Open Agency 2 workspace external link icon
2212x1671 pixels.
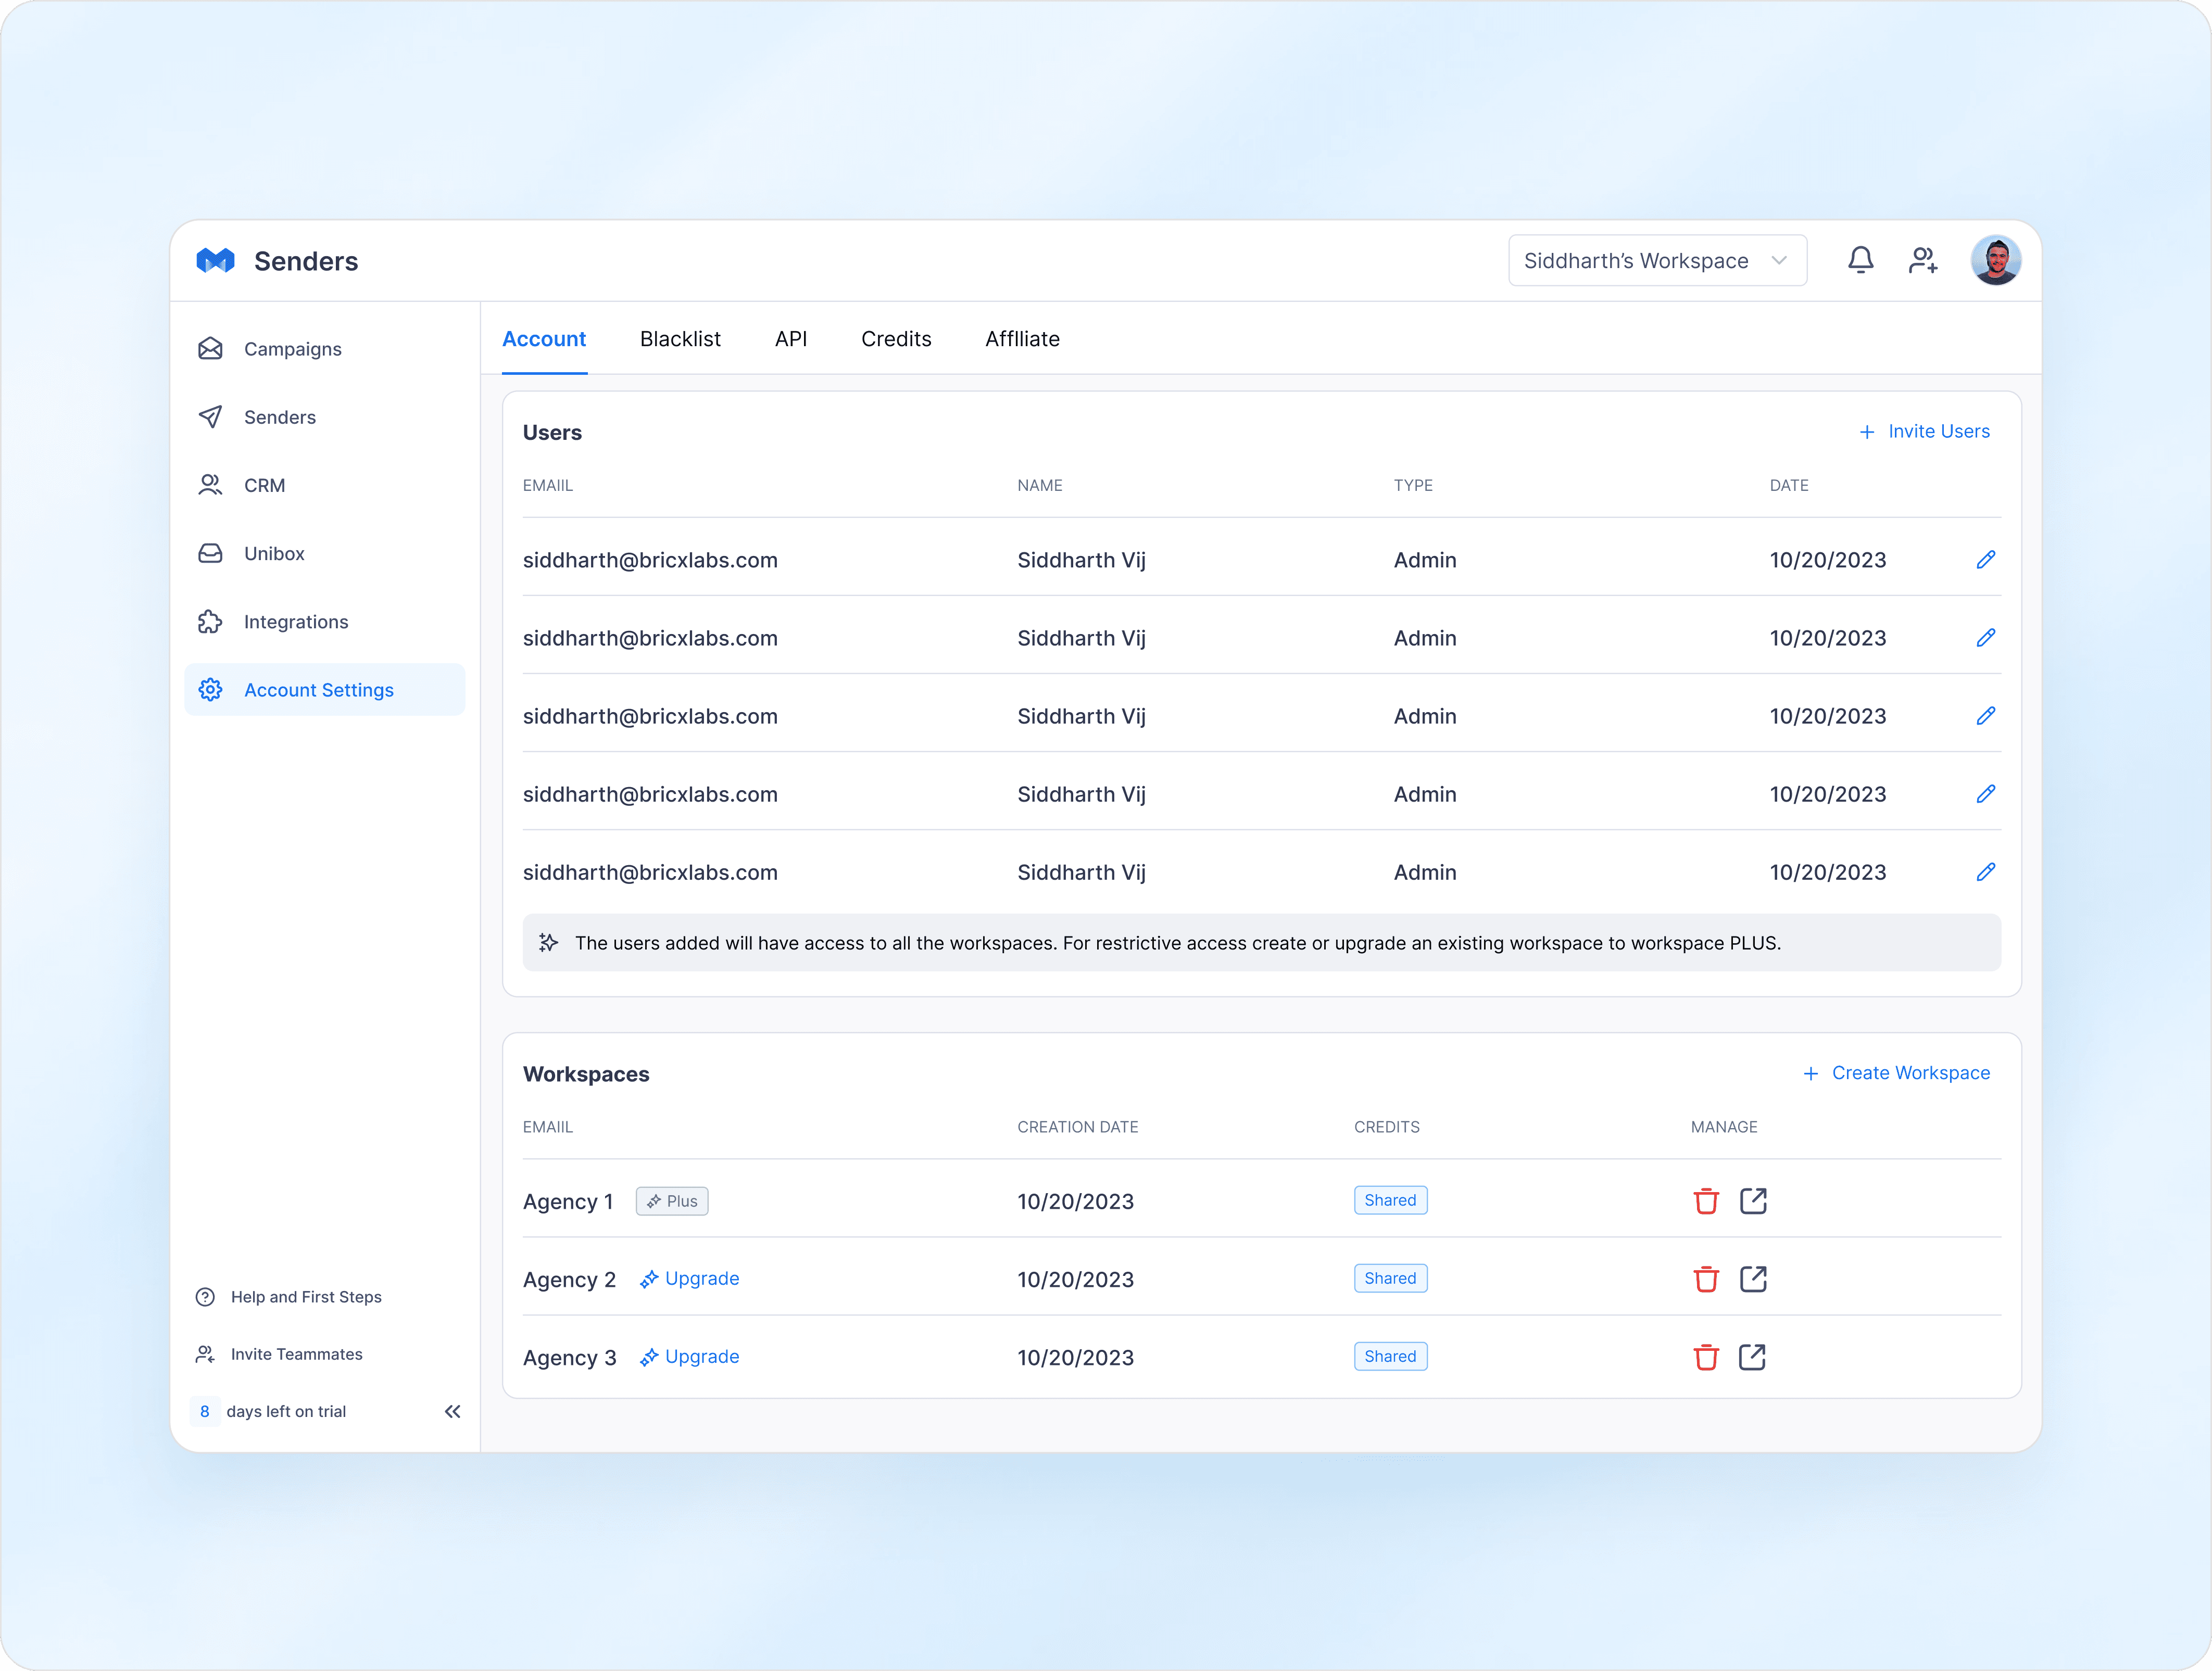click(1752, 1279)
